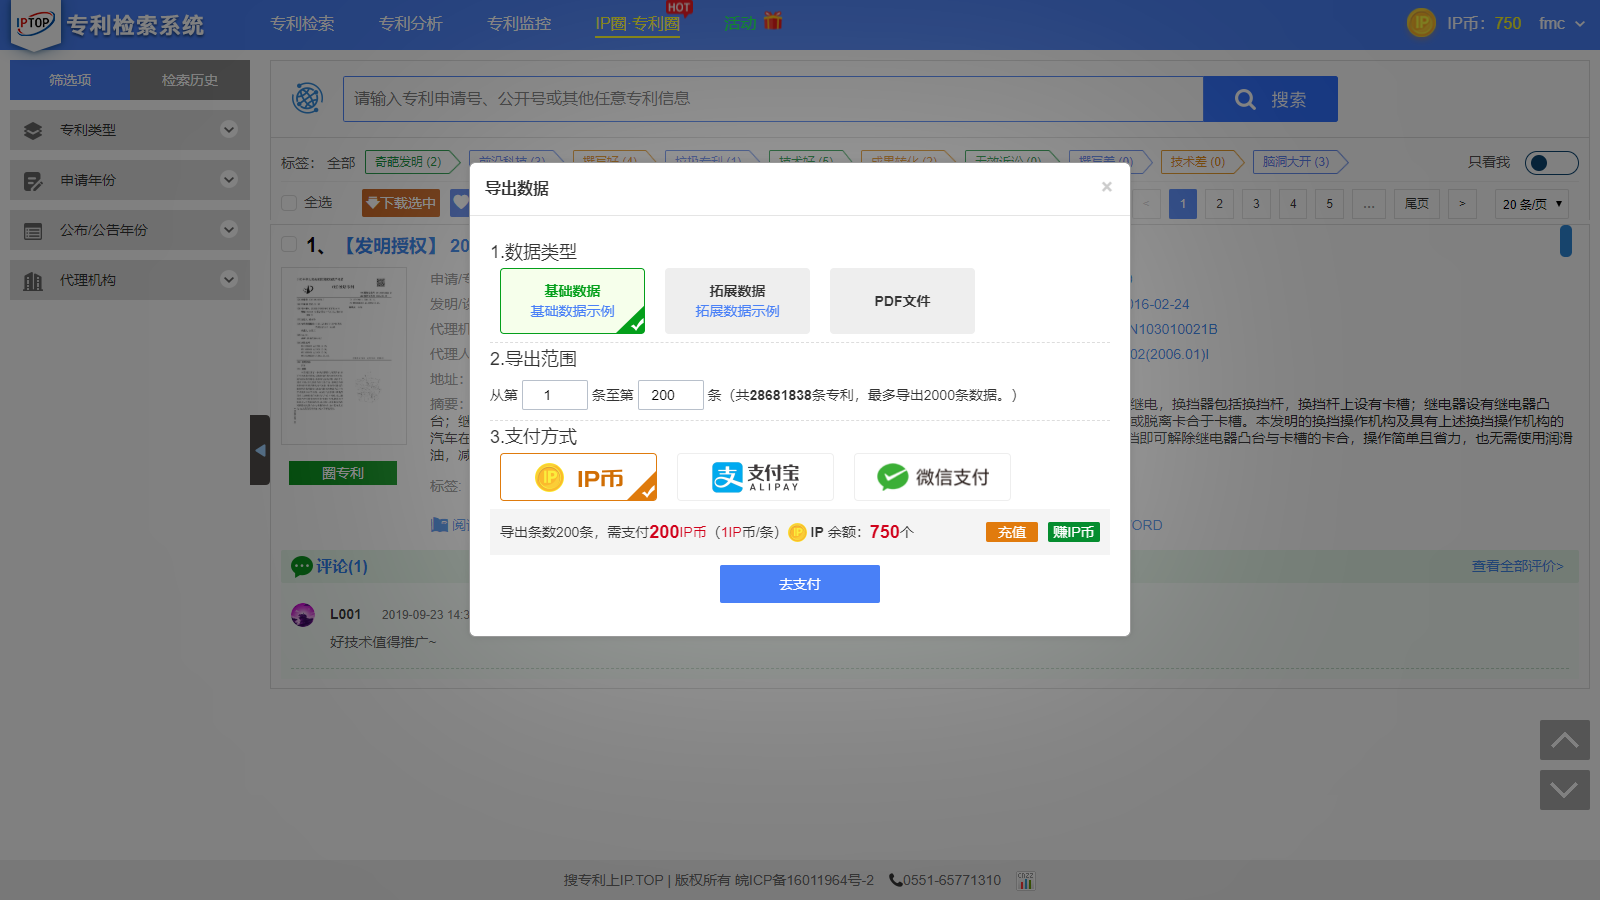Click the gift icon next to 活动
The width and height of the screenshot is (1600, 900).
[x=773, y=22]
